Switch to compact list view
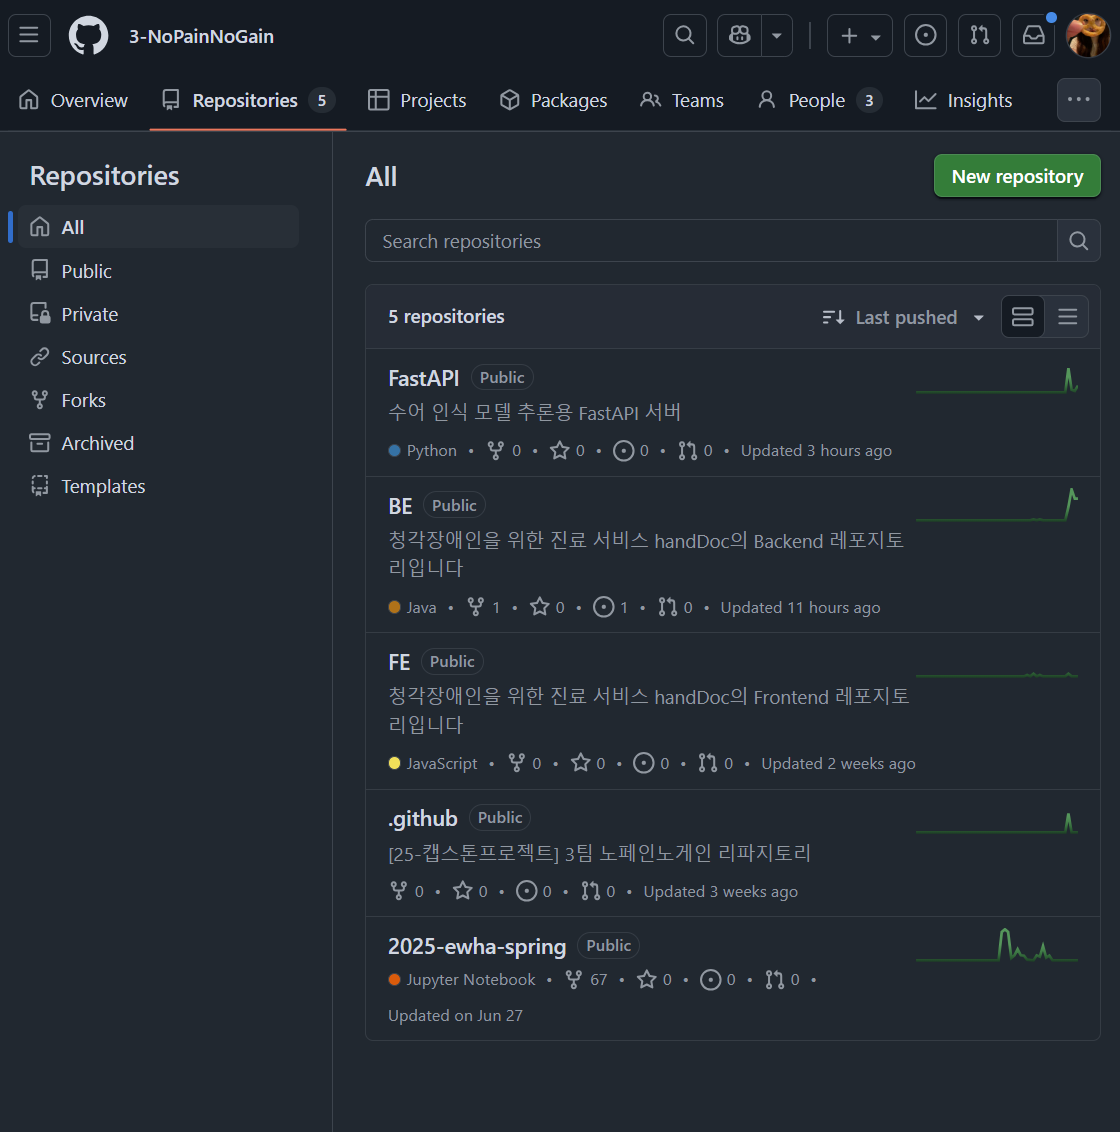Viewport: 1120px width, 1132px height. click(1067, 317)
